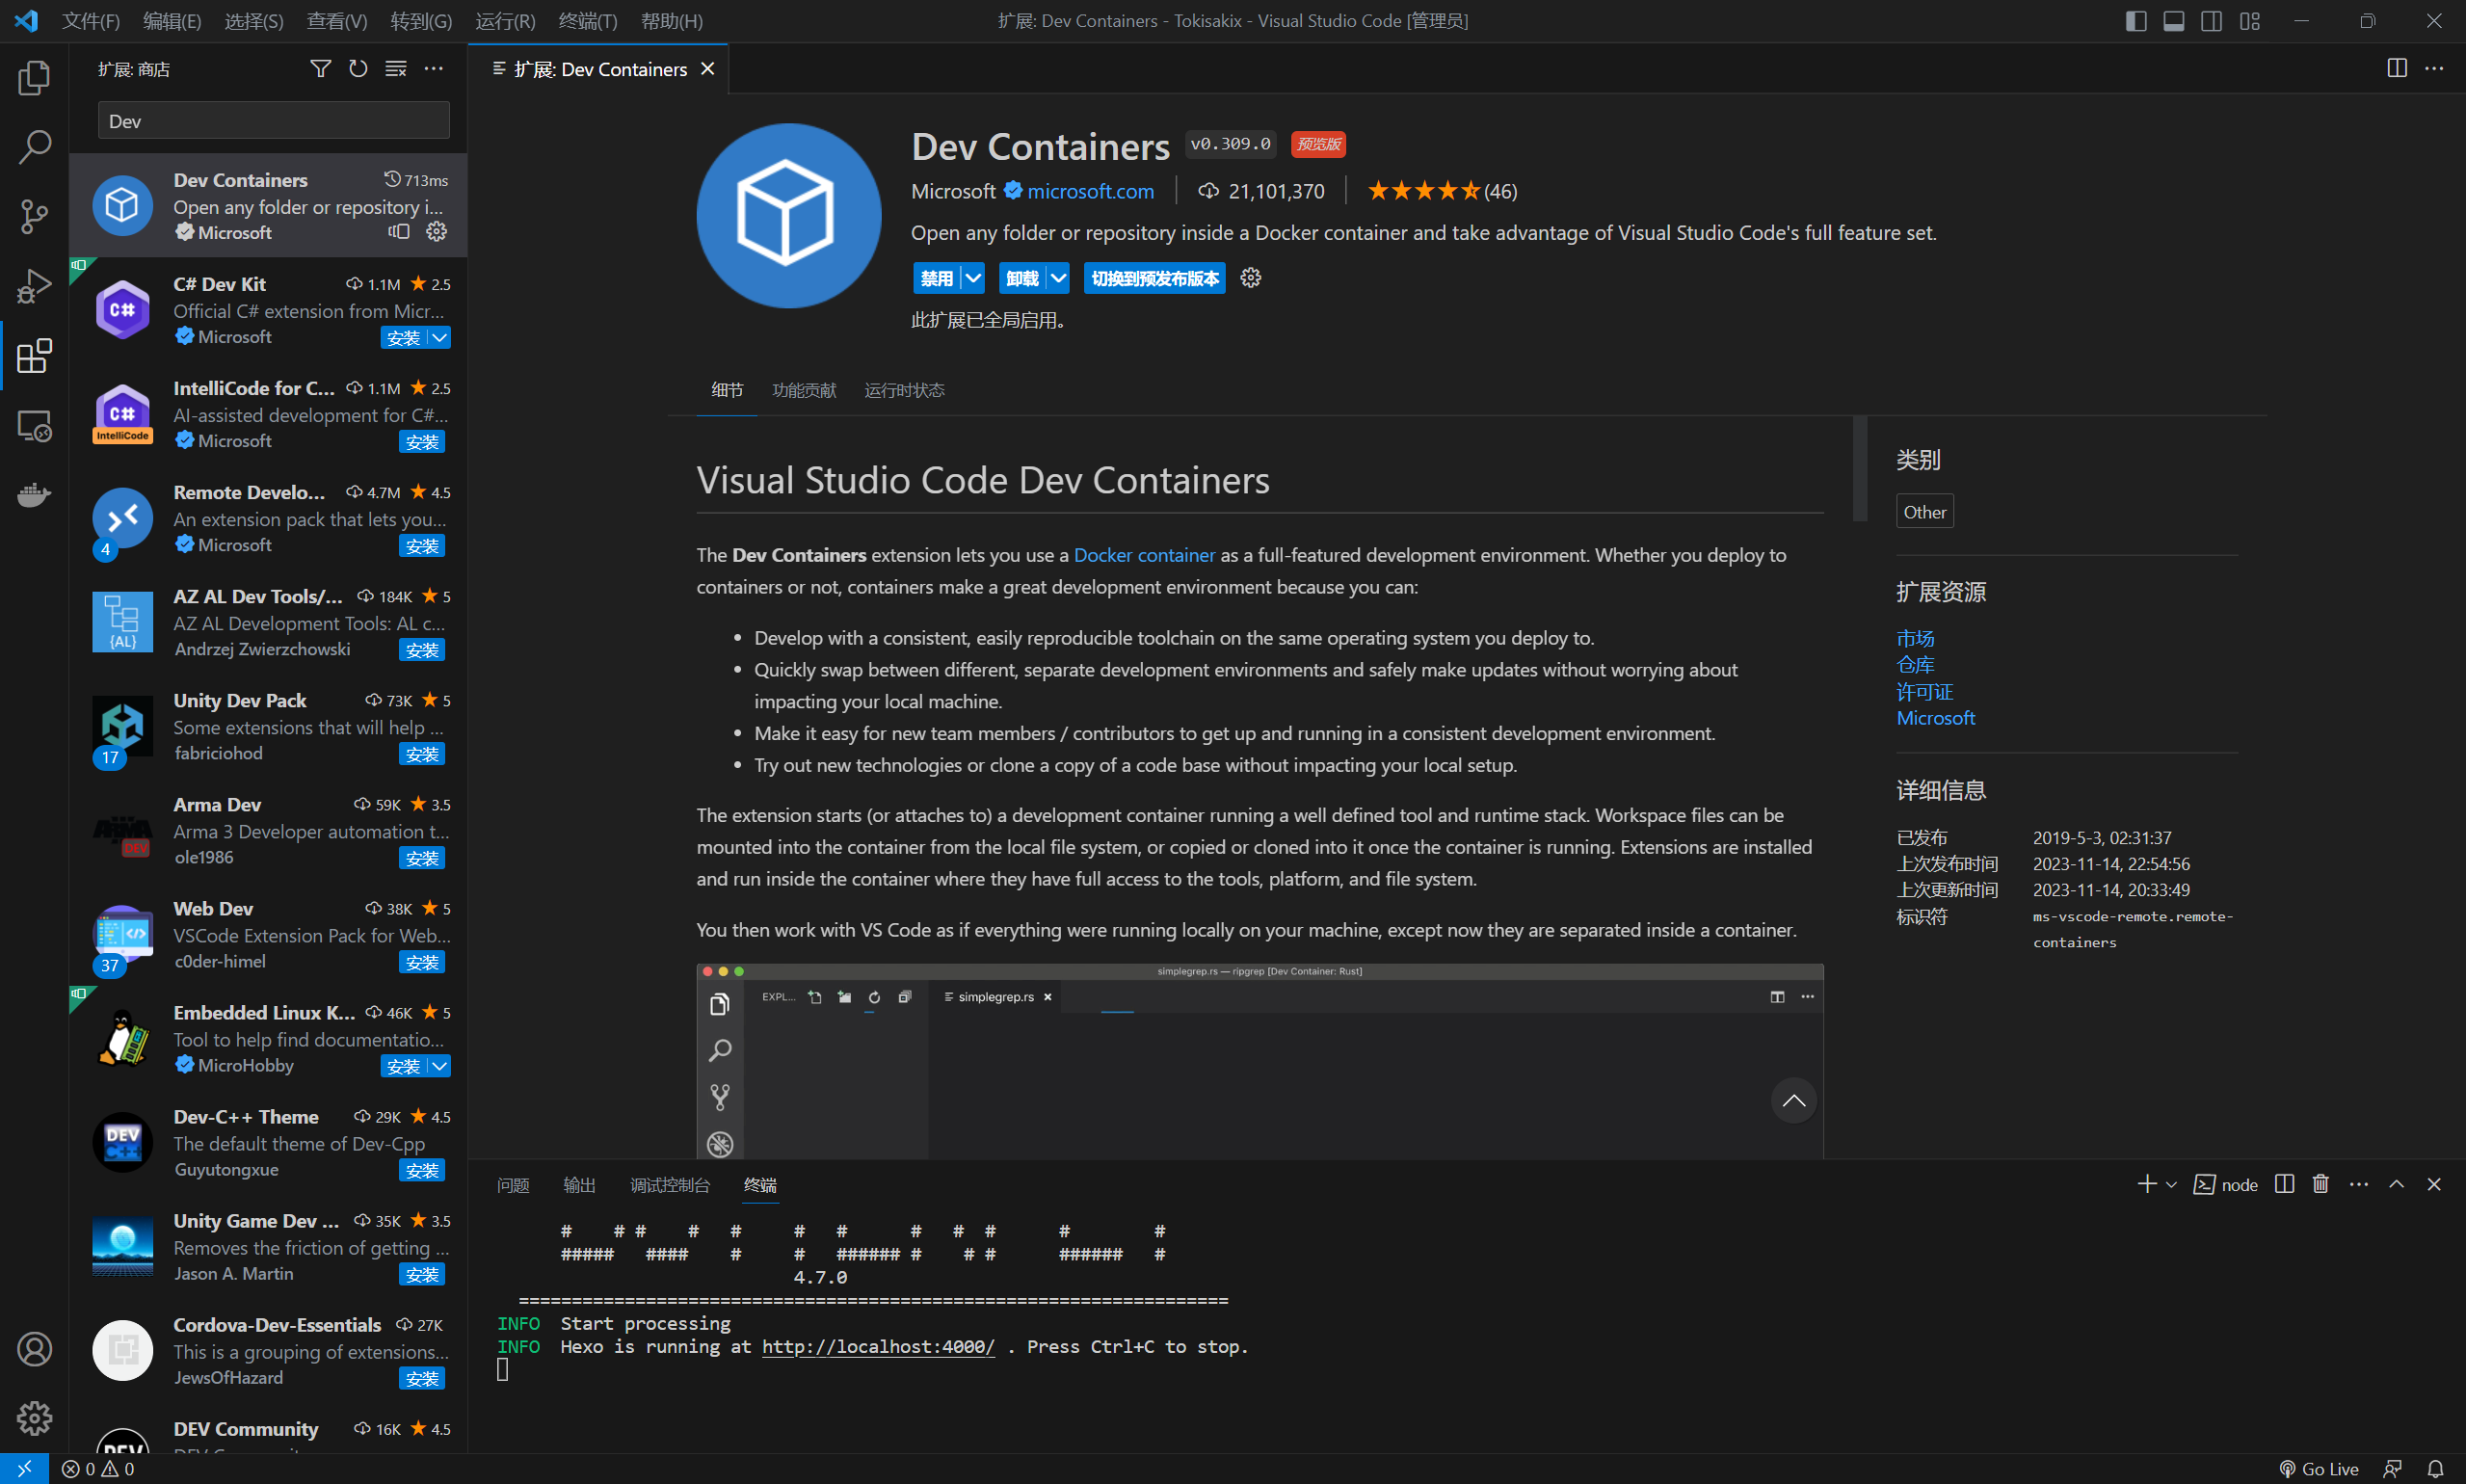
Task: Open Source Control view icon
Action: (x=34, y=216)
